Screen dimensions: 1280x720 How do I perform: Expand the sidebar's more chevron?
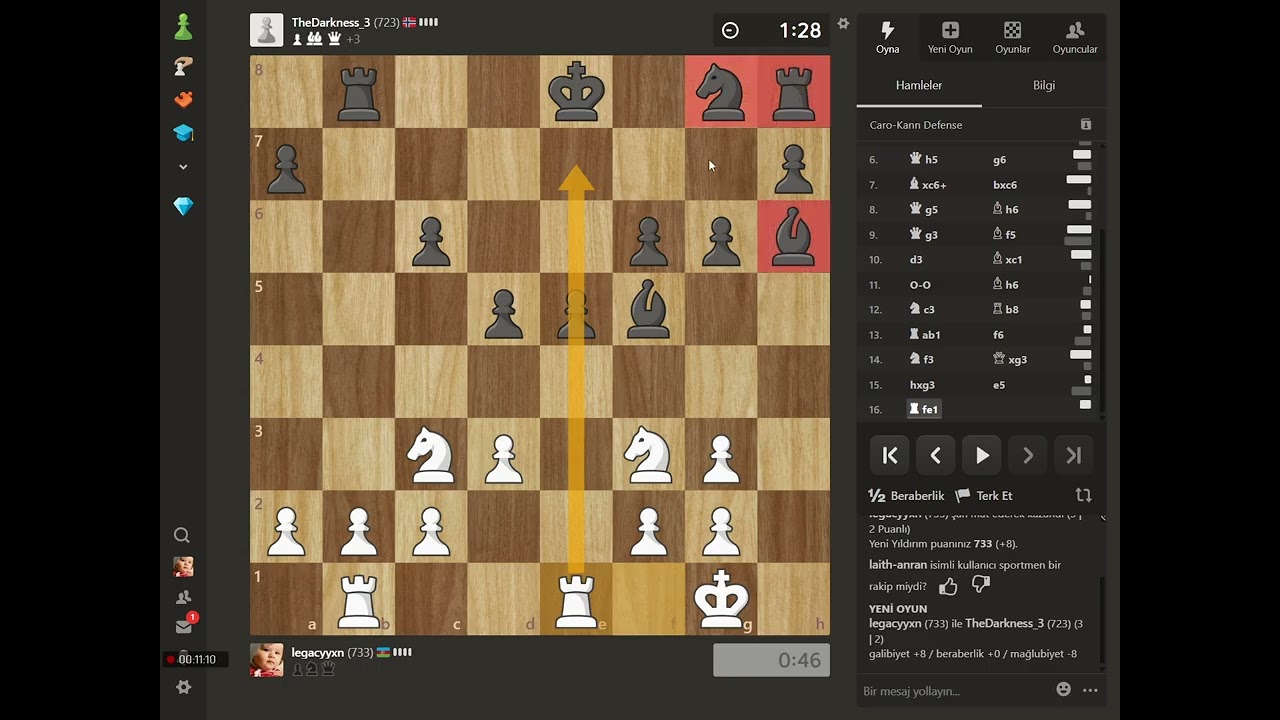click(183, 167)
